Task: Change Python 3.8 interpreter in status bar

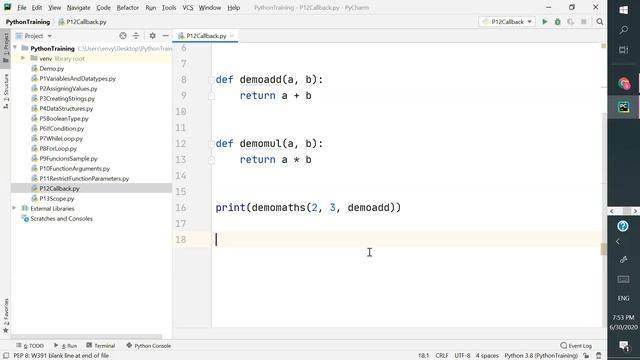Action: click(541, 356)
